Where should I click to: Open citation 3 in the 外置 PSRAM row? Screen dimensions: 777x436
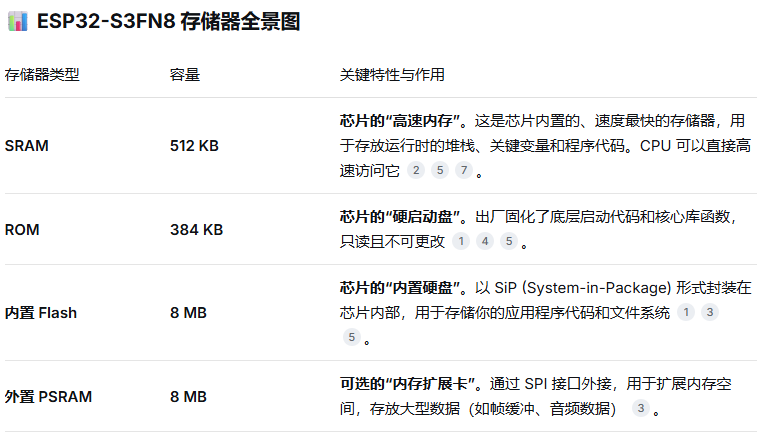(640, 409)
